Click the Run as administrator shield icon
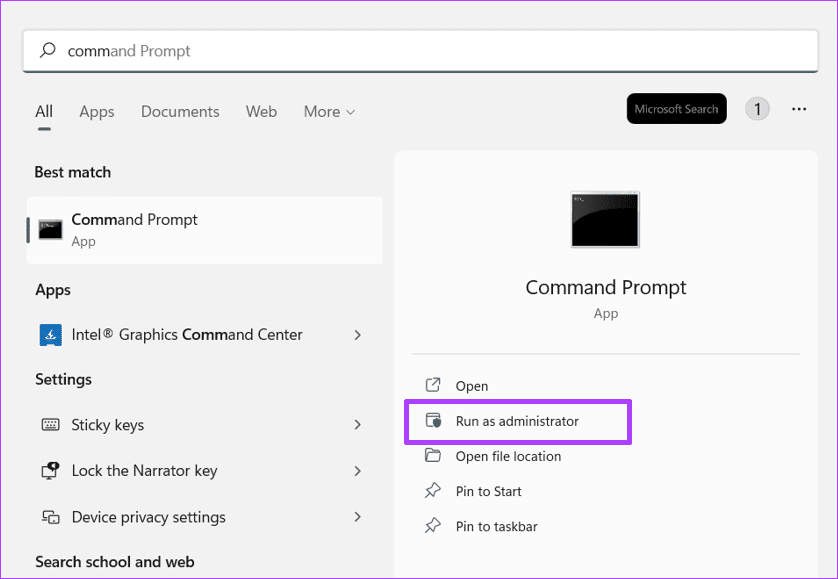The height and width of the screenshot is (579, 838). coord(433,420)
